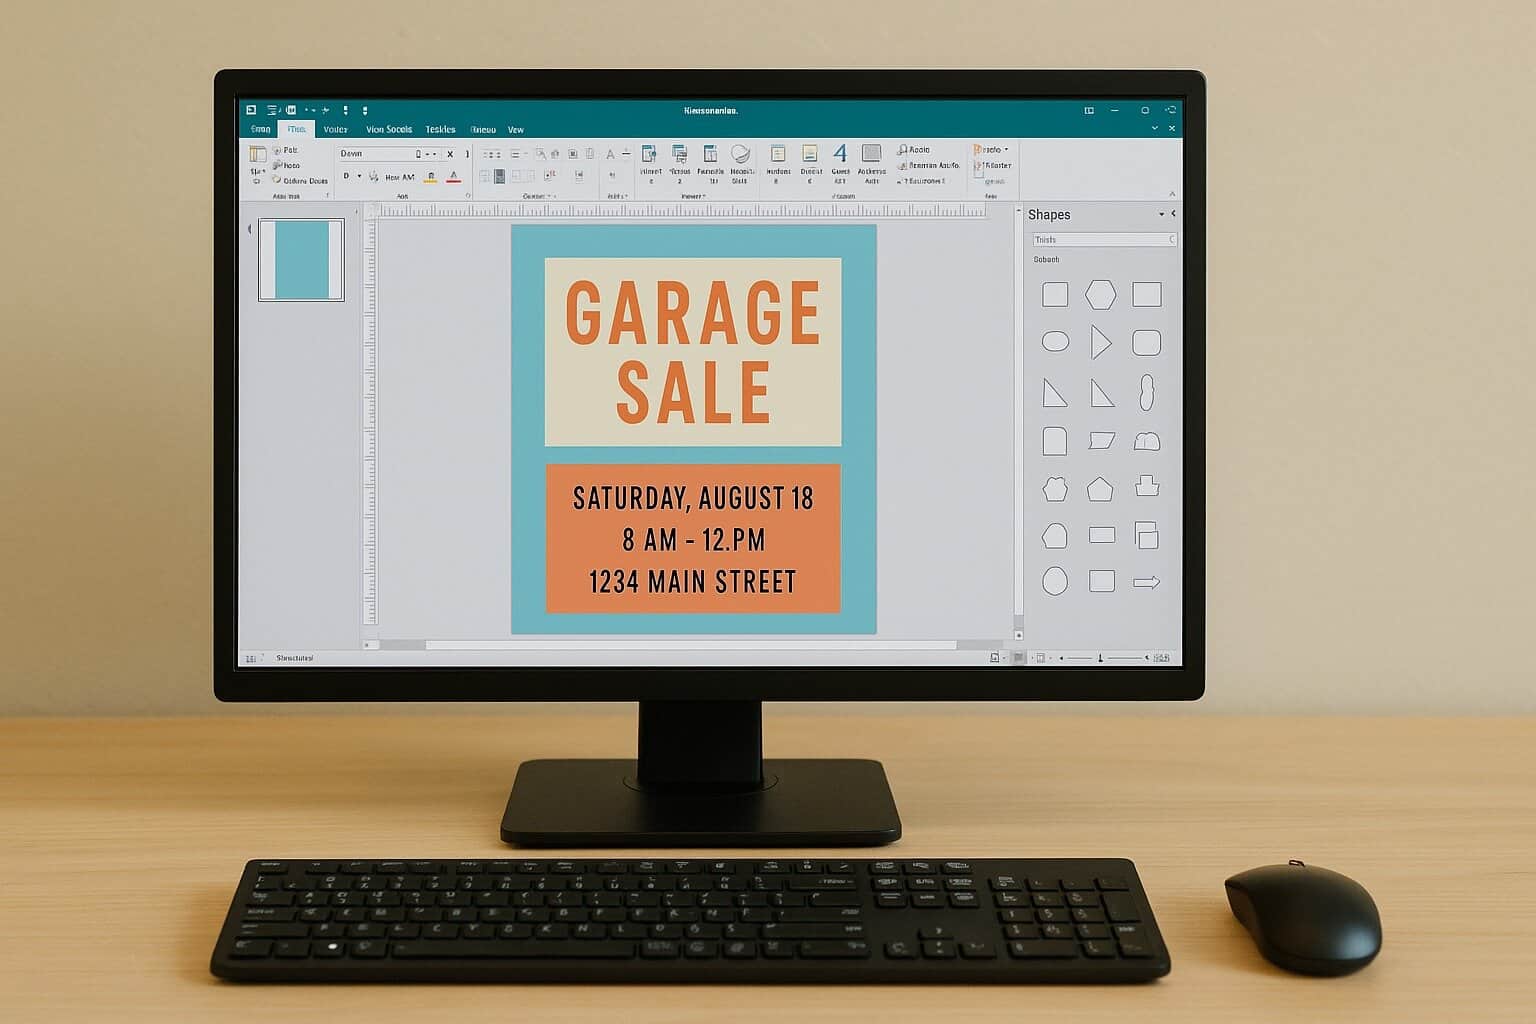
Task: Click the Paste icon in the ribbon
Action: click(257, 154)
